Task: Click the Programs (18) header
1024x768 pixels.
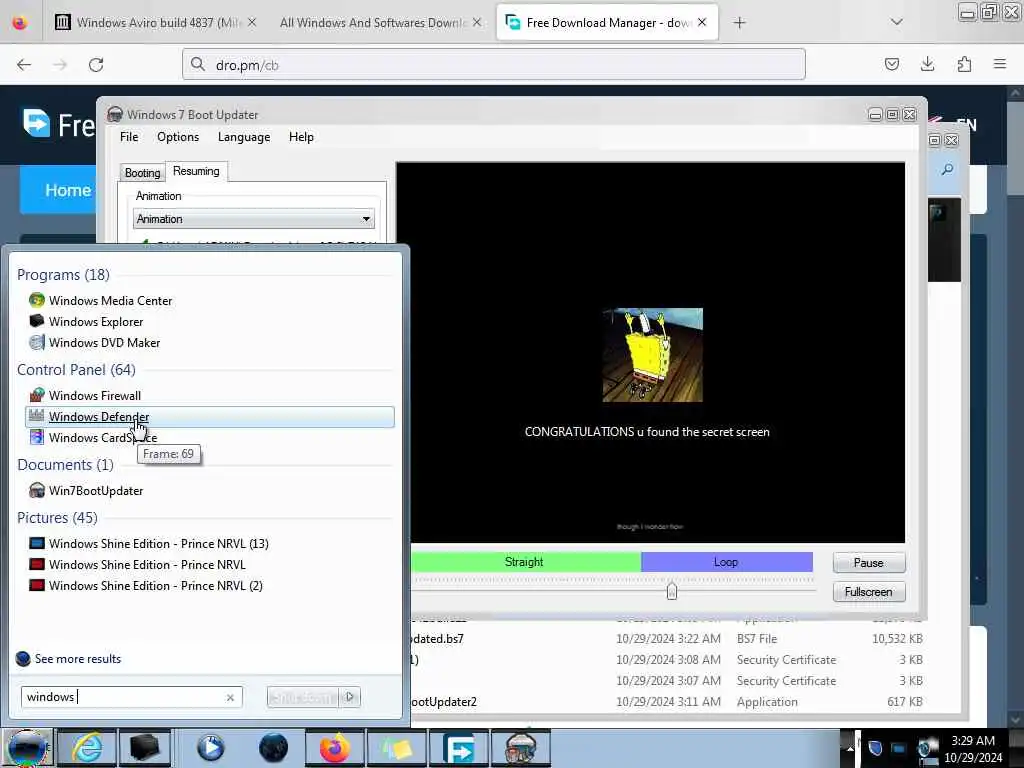Action: [x=63, y=274]
